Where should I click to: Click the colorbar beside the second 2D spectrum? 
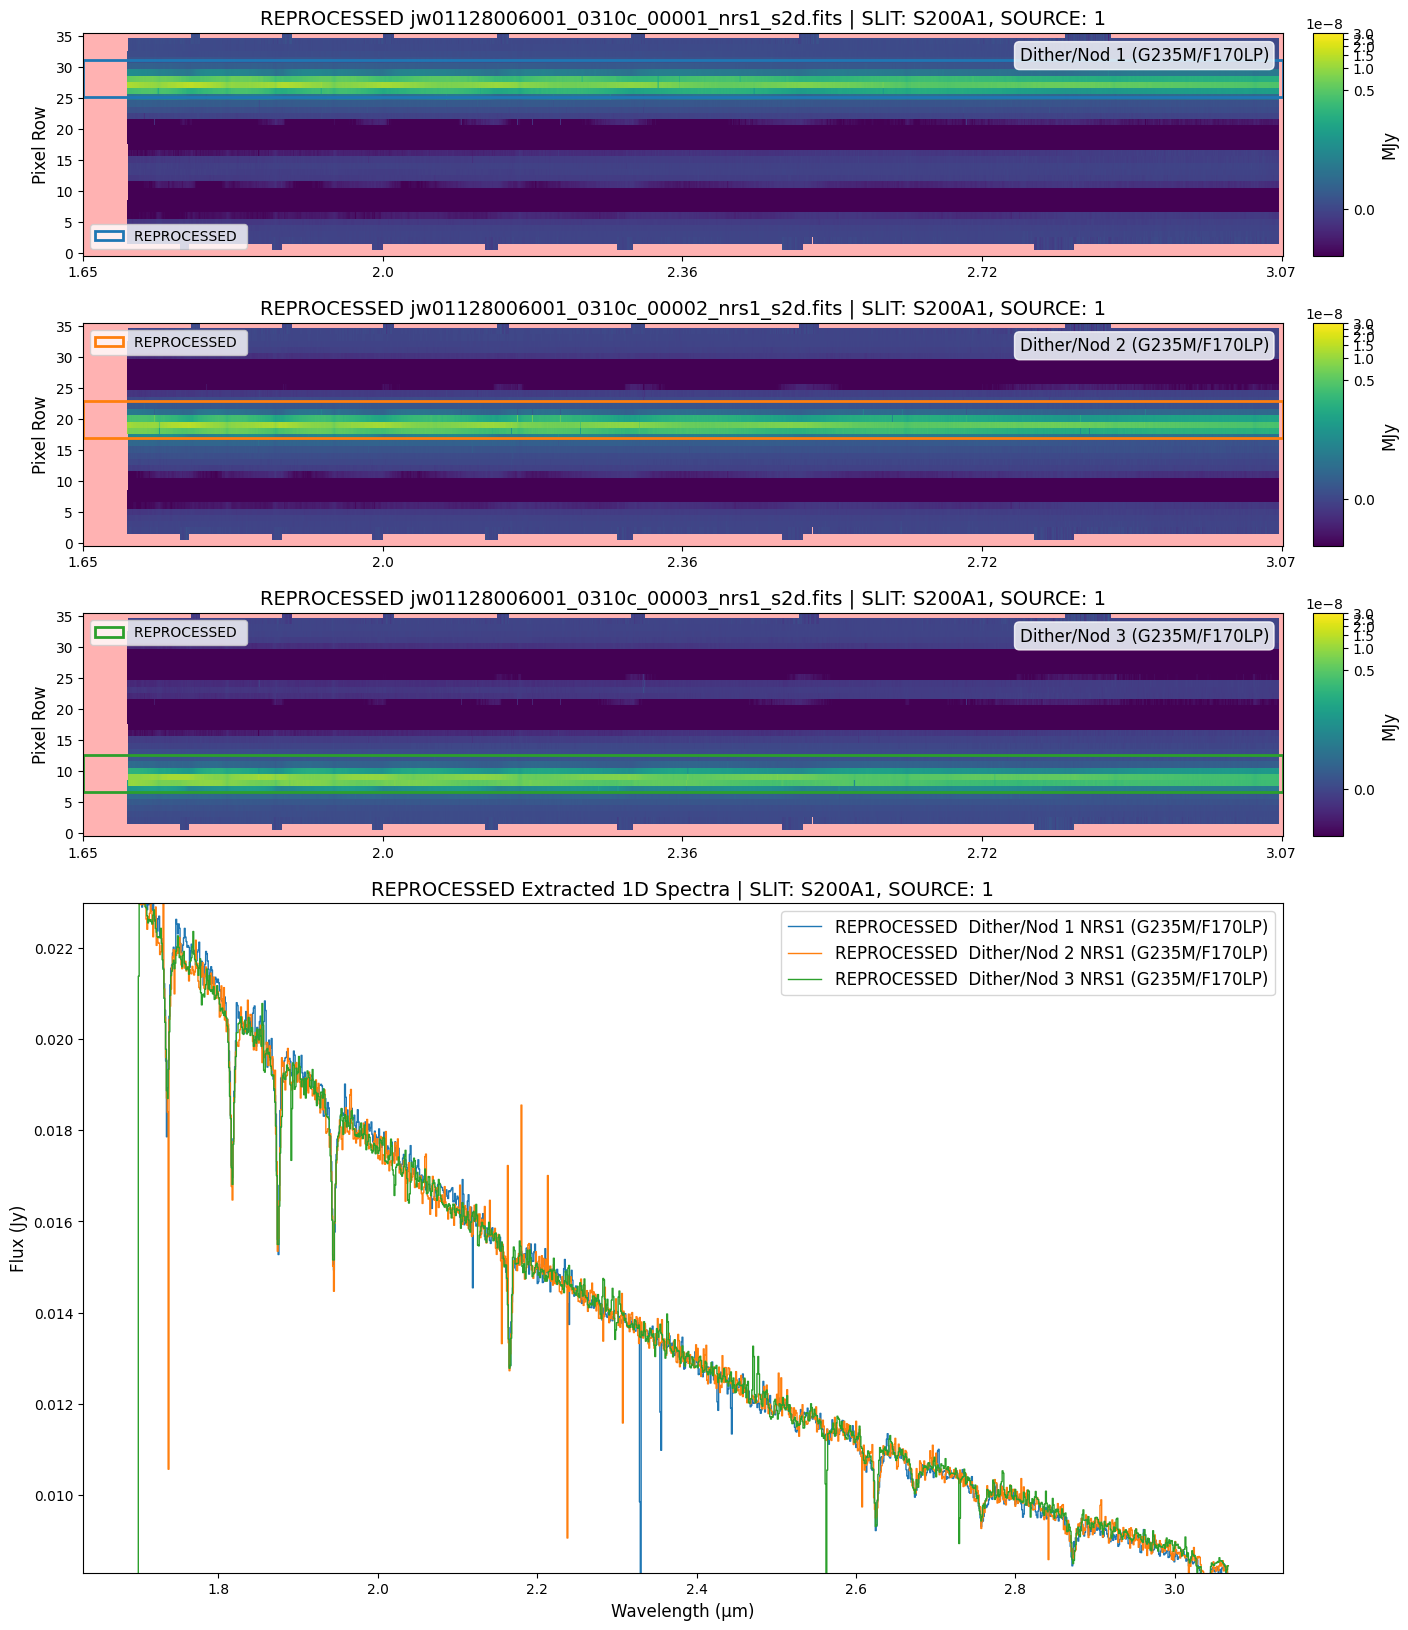coord(1327,434)
